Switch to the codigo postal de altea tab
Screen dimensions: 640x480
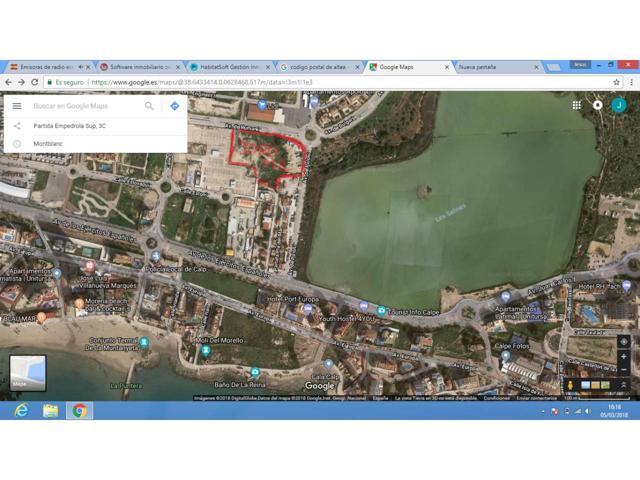coord(318,67)
